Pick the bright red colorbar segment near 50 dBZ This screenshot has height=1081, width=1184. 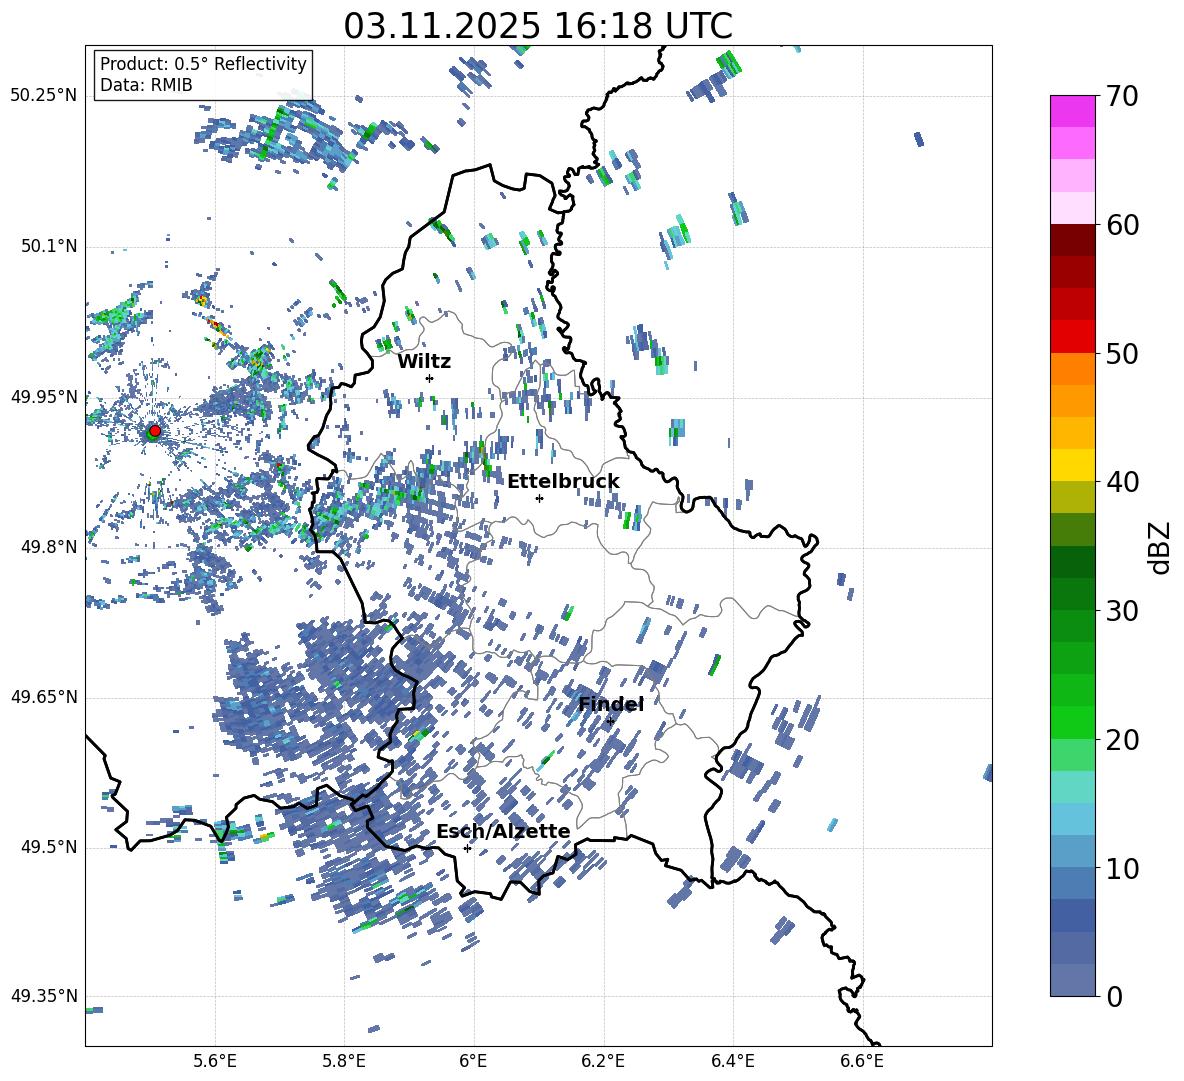[x=1073, y=336]
